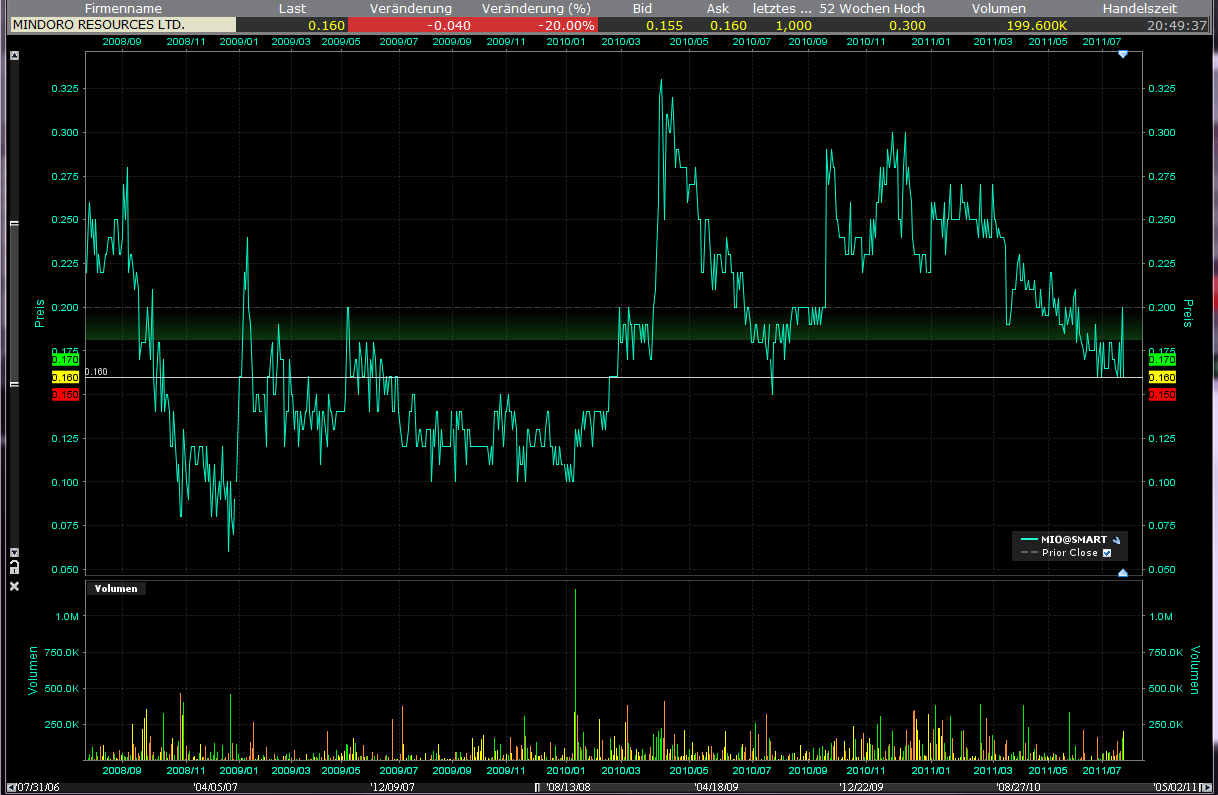Image resolution: width=1218 pixels, height=795 pixels.
Task: Click the horizontal timeline scrollbar handle at '08/13/08
Action: click(538, 787)
